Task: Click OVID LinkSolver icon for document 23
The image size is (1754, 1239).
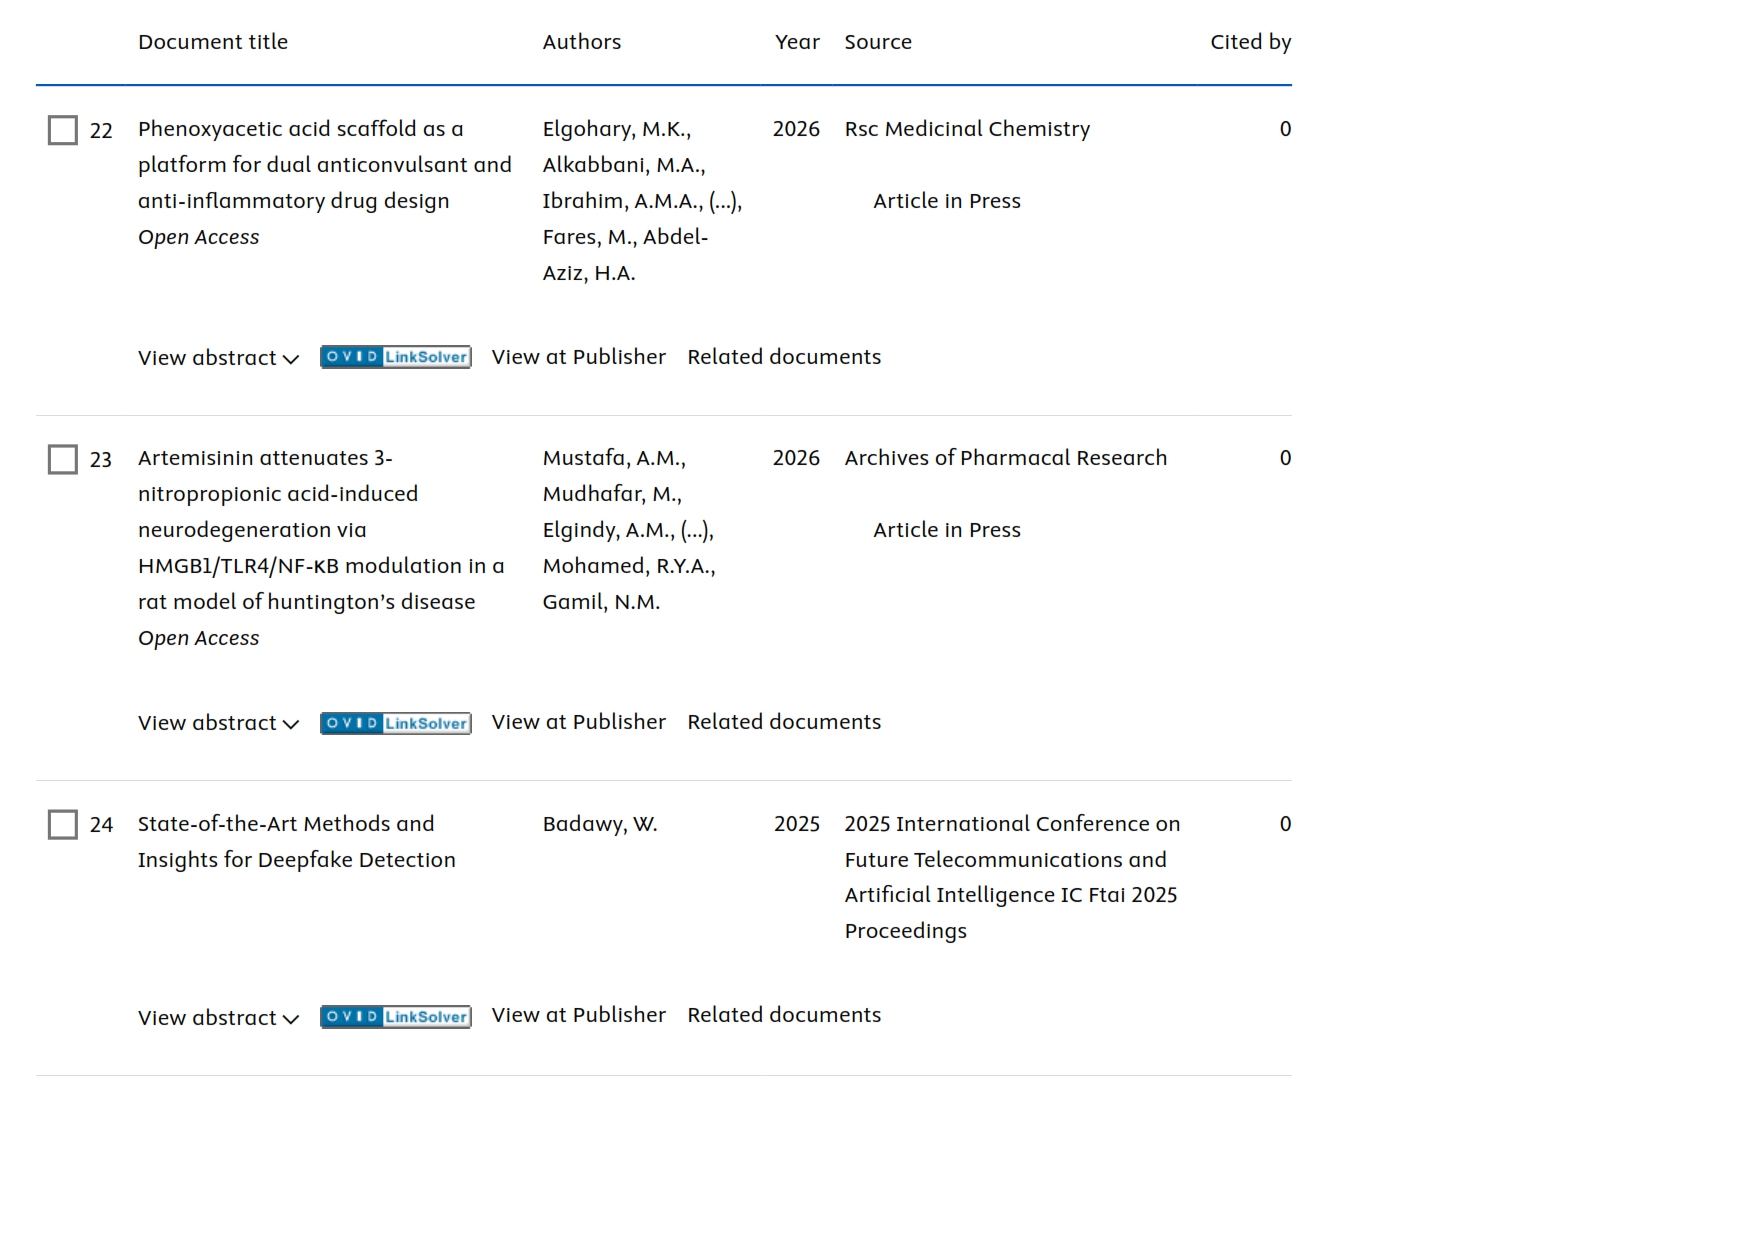Action: pos(395,723)
